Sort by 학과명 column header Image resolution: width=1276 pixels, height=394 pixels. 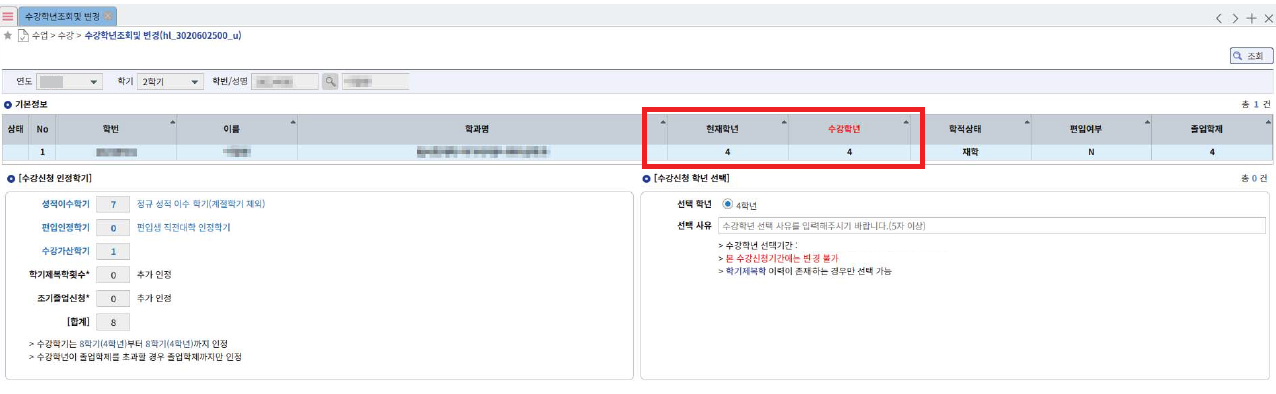[483, 129]
